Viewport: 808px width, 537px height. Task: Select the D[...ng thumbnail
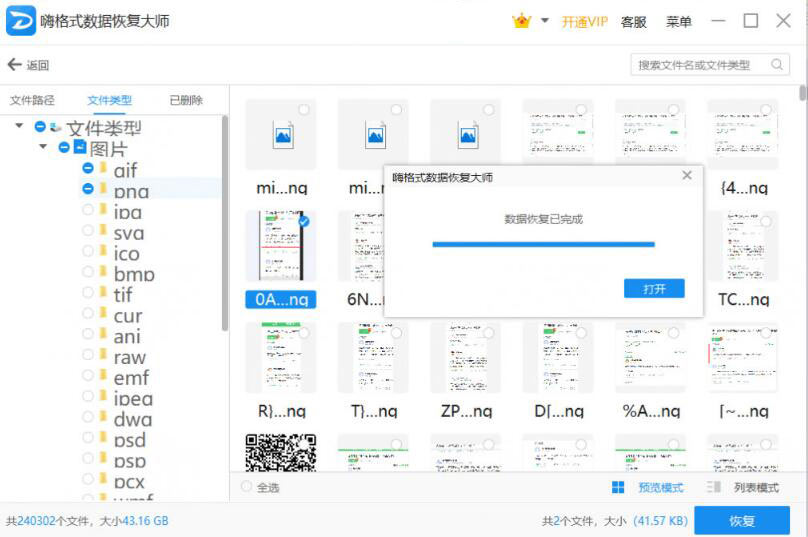[558, 358]
